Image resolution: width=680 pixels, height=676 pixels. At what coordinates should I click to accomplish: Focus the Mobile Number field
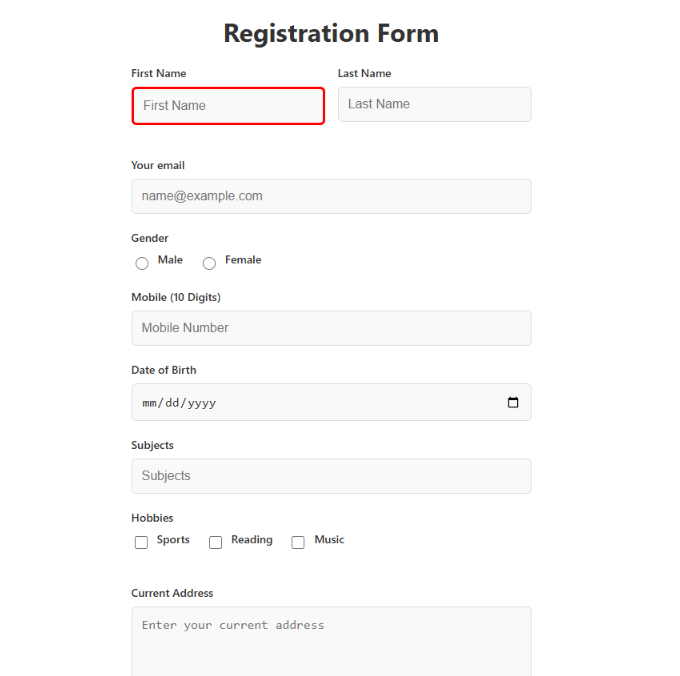pos(331,328)
